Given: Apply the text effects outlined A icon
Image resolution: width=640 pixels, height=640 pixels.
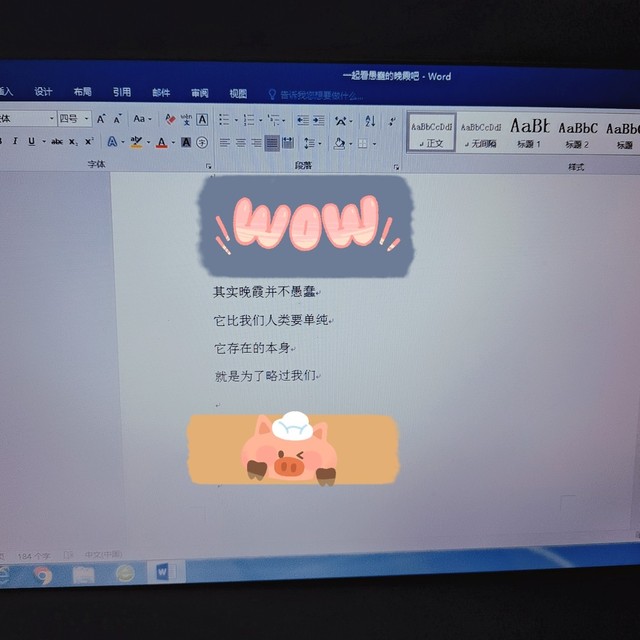Looking at the screenshot, I should click(112, 142).
